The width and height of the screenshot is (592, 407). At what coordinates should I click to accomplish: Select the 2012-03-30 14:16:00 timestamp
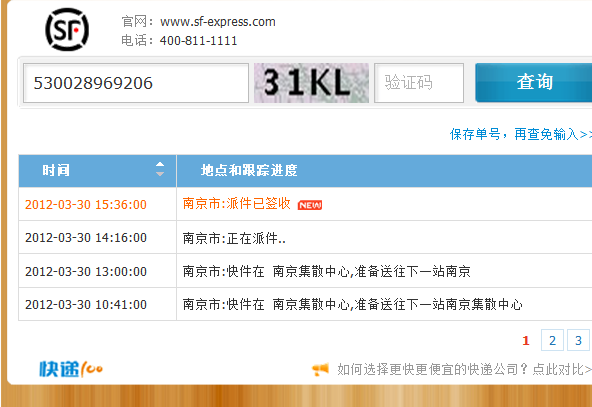click(86, 238)
